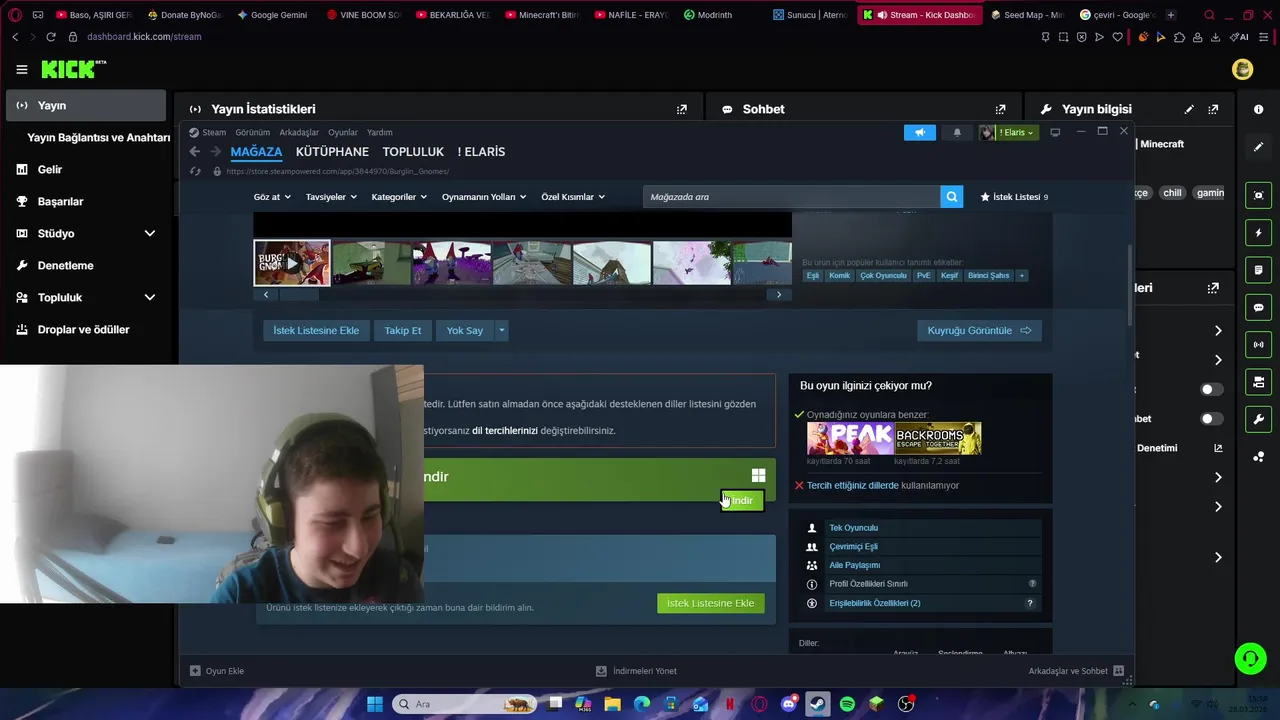Click the broadcast signal icon in right rail
1280x720 pixels.
(1259, 345)
